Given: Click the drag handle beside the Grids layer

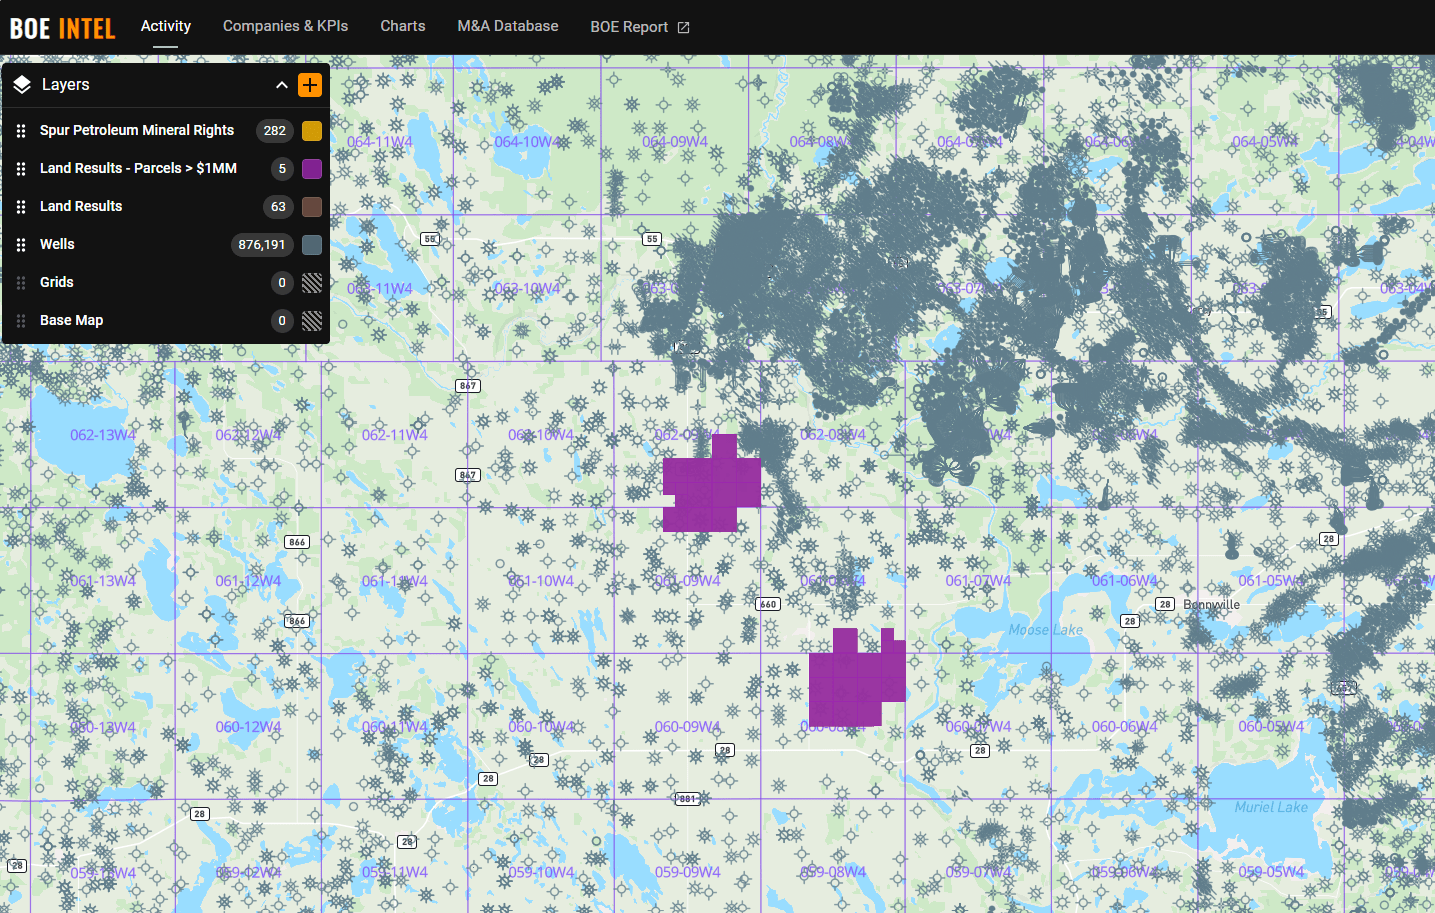Looking at the screenshot, I should [x=21, y=282].
